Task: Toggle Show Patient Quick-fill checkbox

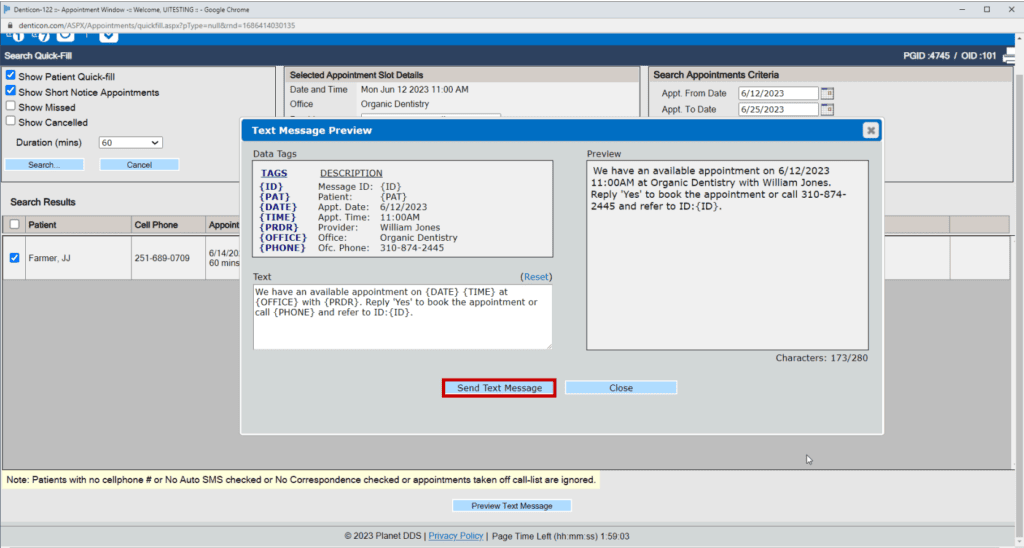Action: [11, 76]
